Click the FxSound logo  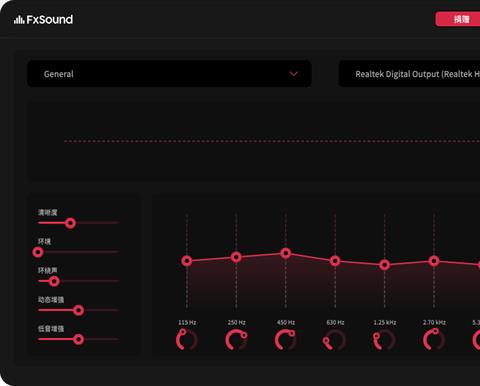click(x=43, y=20)
